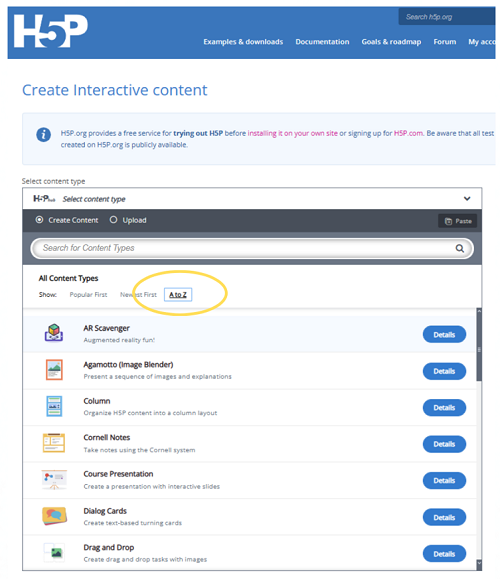Click the Search for Content Types field
The width and height of the screenshot is (500, 579).
click(252, 248)
